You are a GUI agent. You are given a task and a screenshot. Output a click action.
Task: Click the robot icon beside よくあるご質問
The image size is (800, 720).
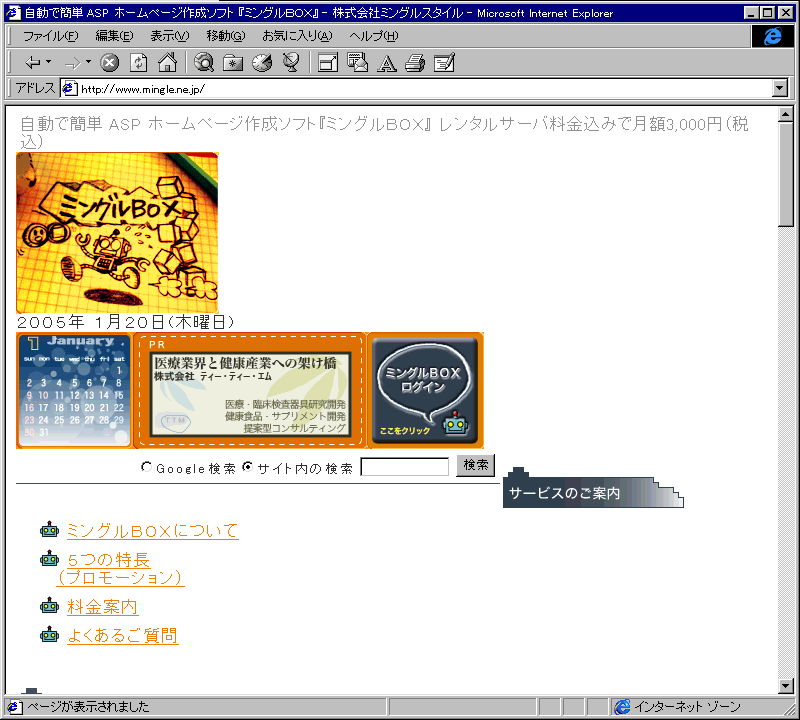click(49, 634)
